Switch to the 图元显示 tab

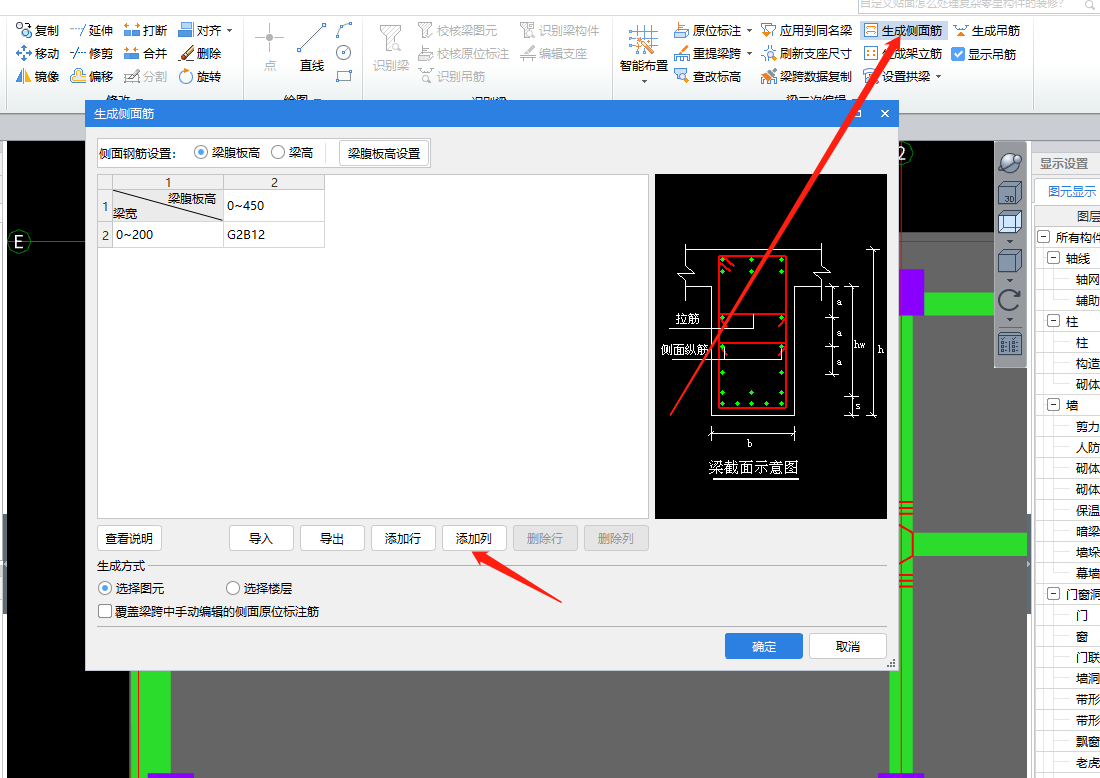pos(1071,192)
